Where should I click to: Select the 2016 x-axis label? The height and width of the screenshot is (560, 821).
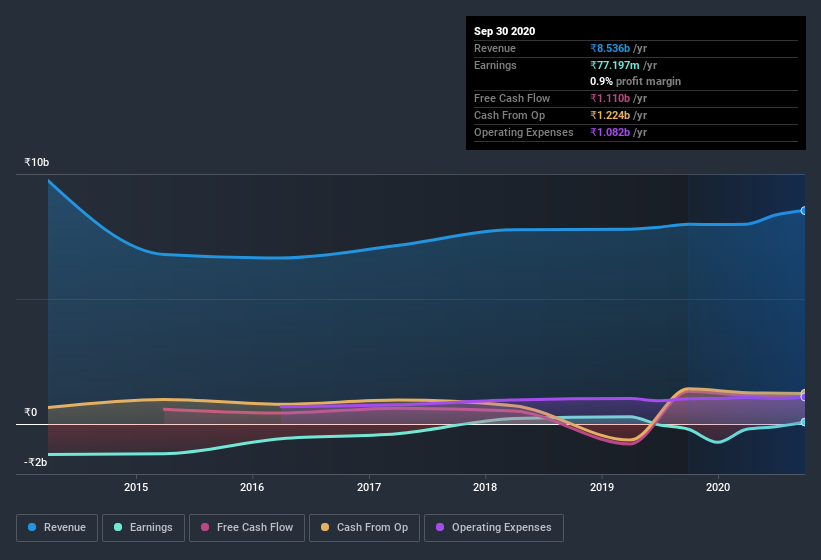click(252, 487)
